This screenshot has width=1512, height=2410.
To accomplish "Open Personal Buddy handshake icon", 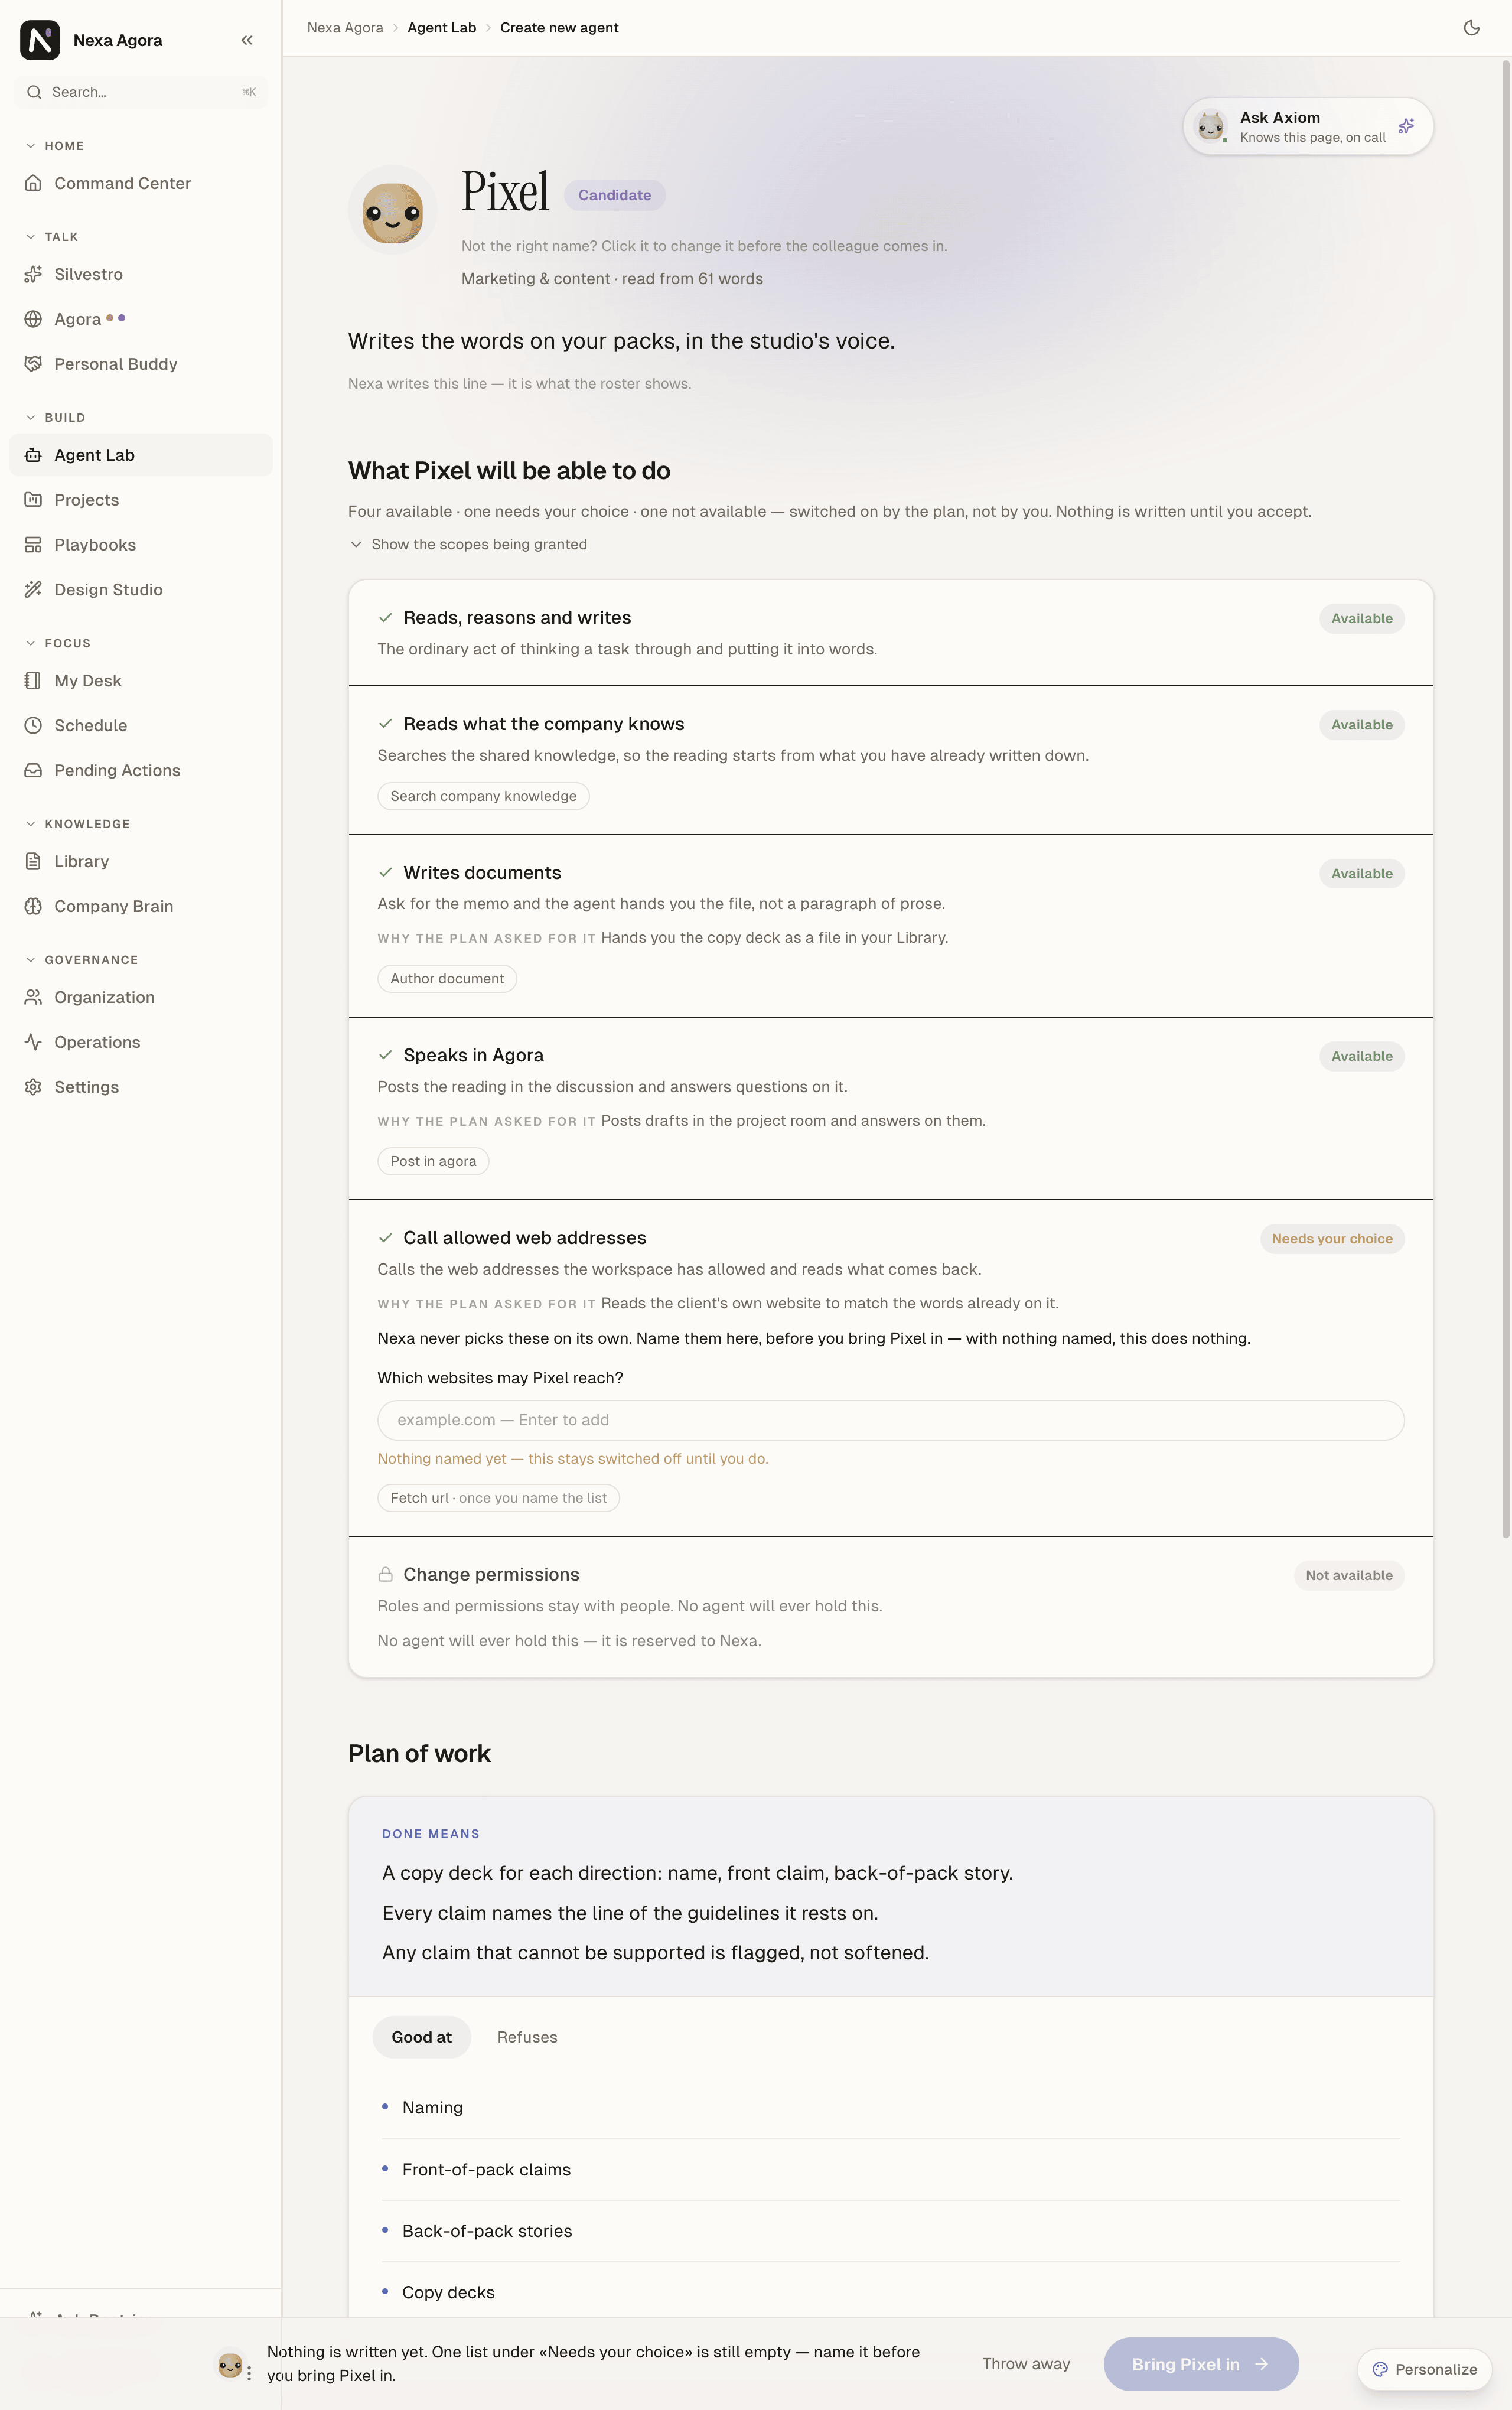I will pyautogui.click(x=33, y=364).
